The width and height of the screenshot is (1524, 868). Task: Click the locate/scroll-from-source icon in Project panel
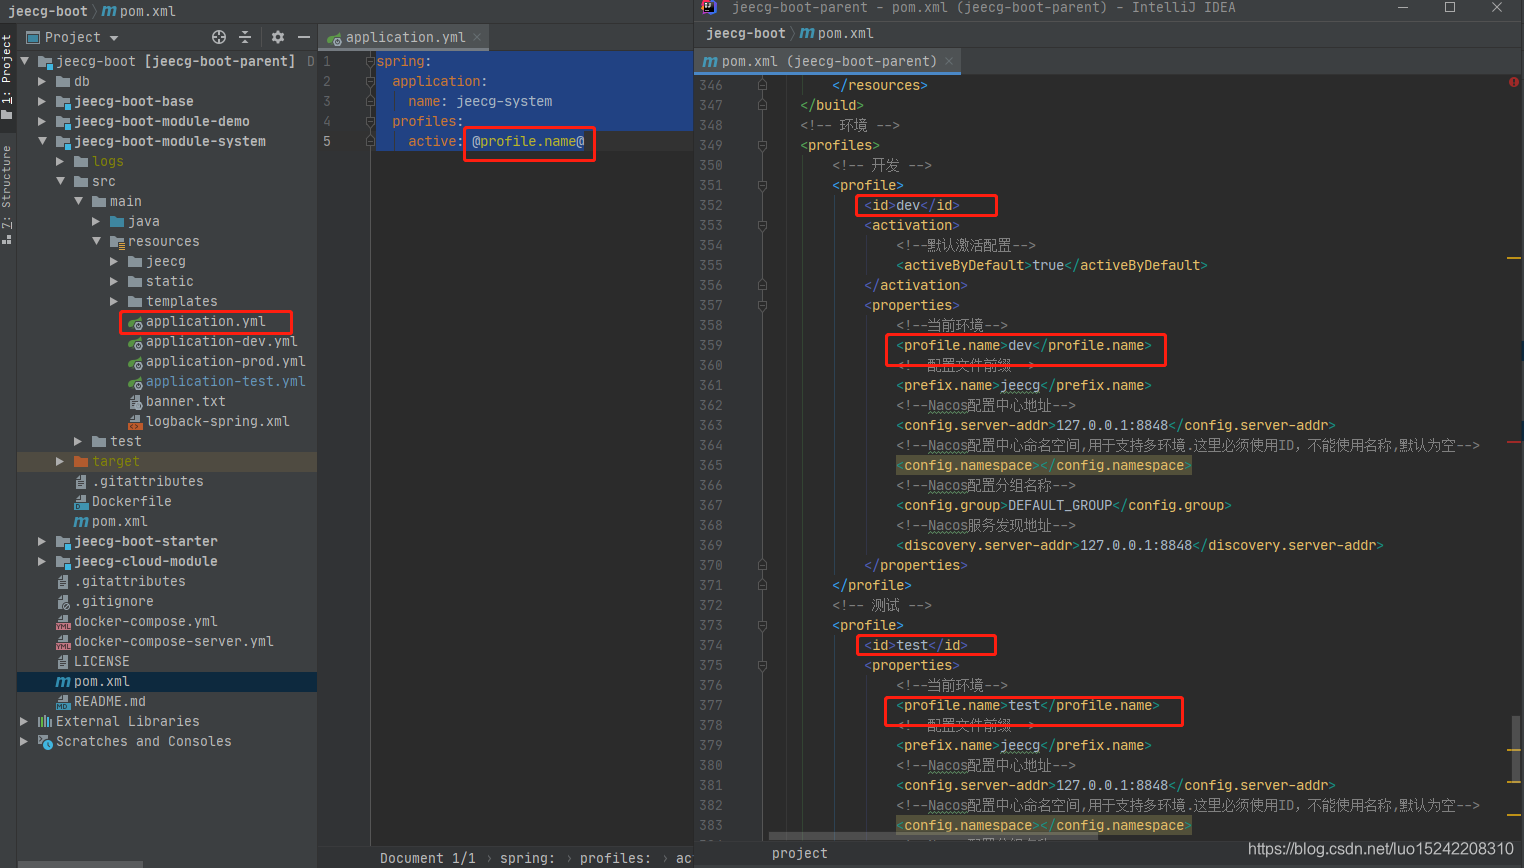pos(219,37)
